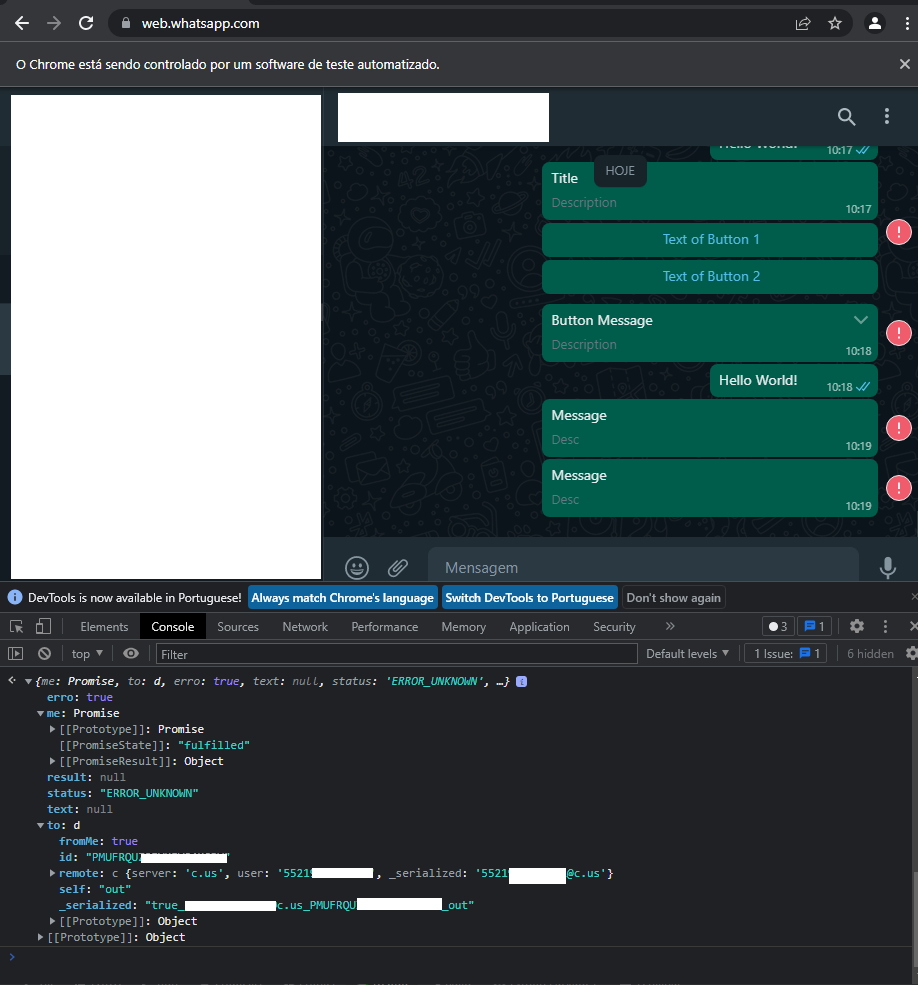Open console settings gear
The image size is (919, 986).
coord(911,654)
